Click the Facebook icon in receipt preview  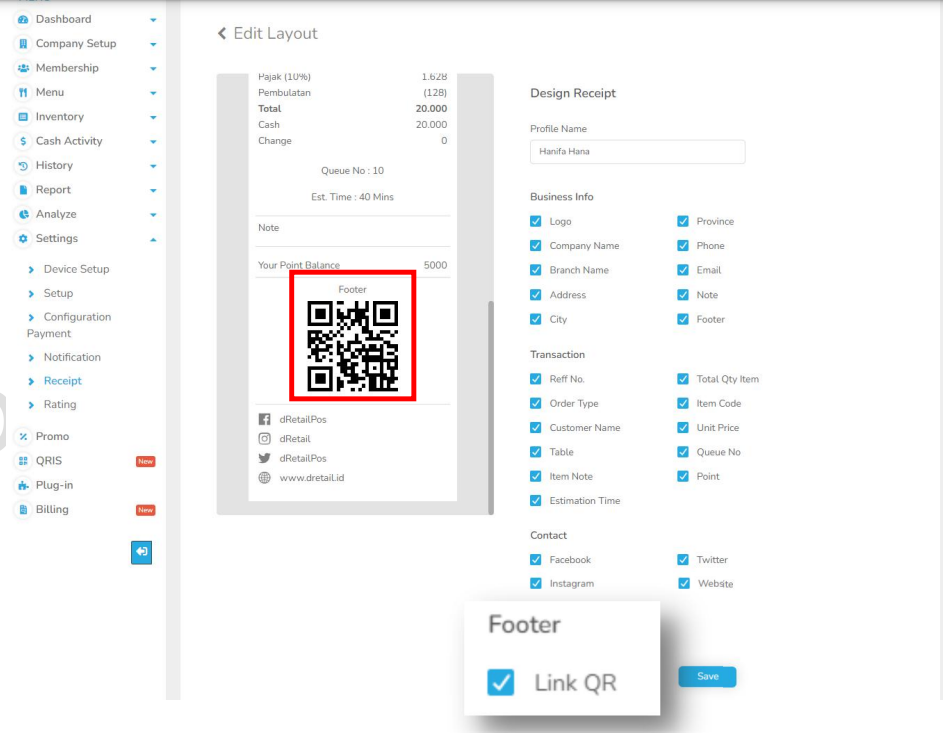point(264,419)
